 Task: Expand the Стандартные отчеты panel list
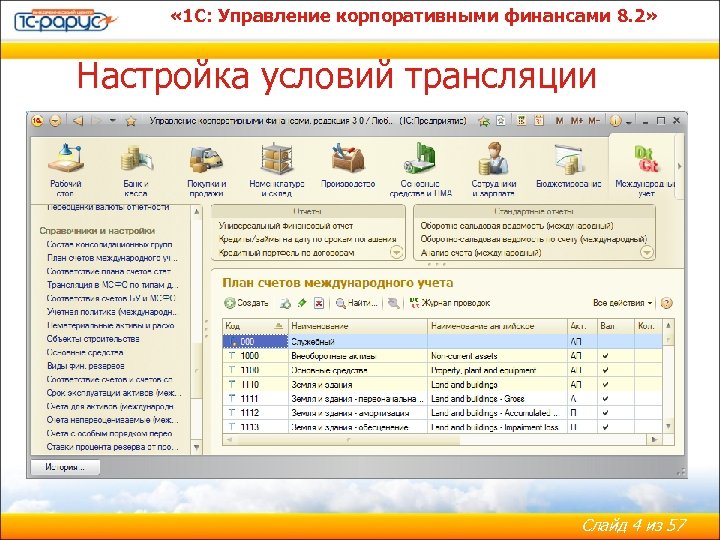coord(647,252)
